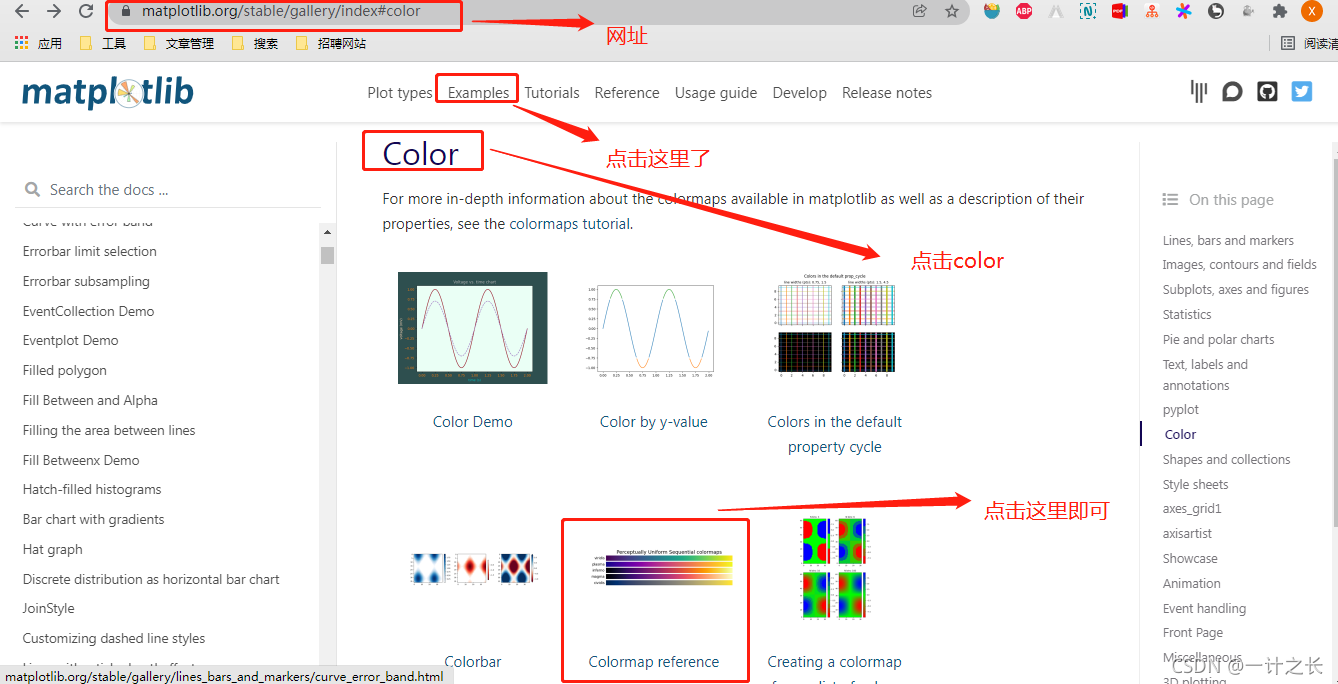The height and width of the screenshot is (684, 1338).
Task: Click the dashed-square N extension icon
Action: 1088,12
